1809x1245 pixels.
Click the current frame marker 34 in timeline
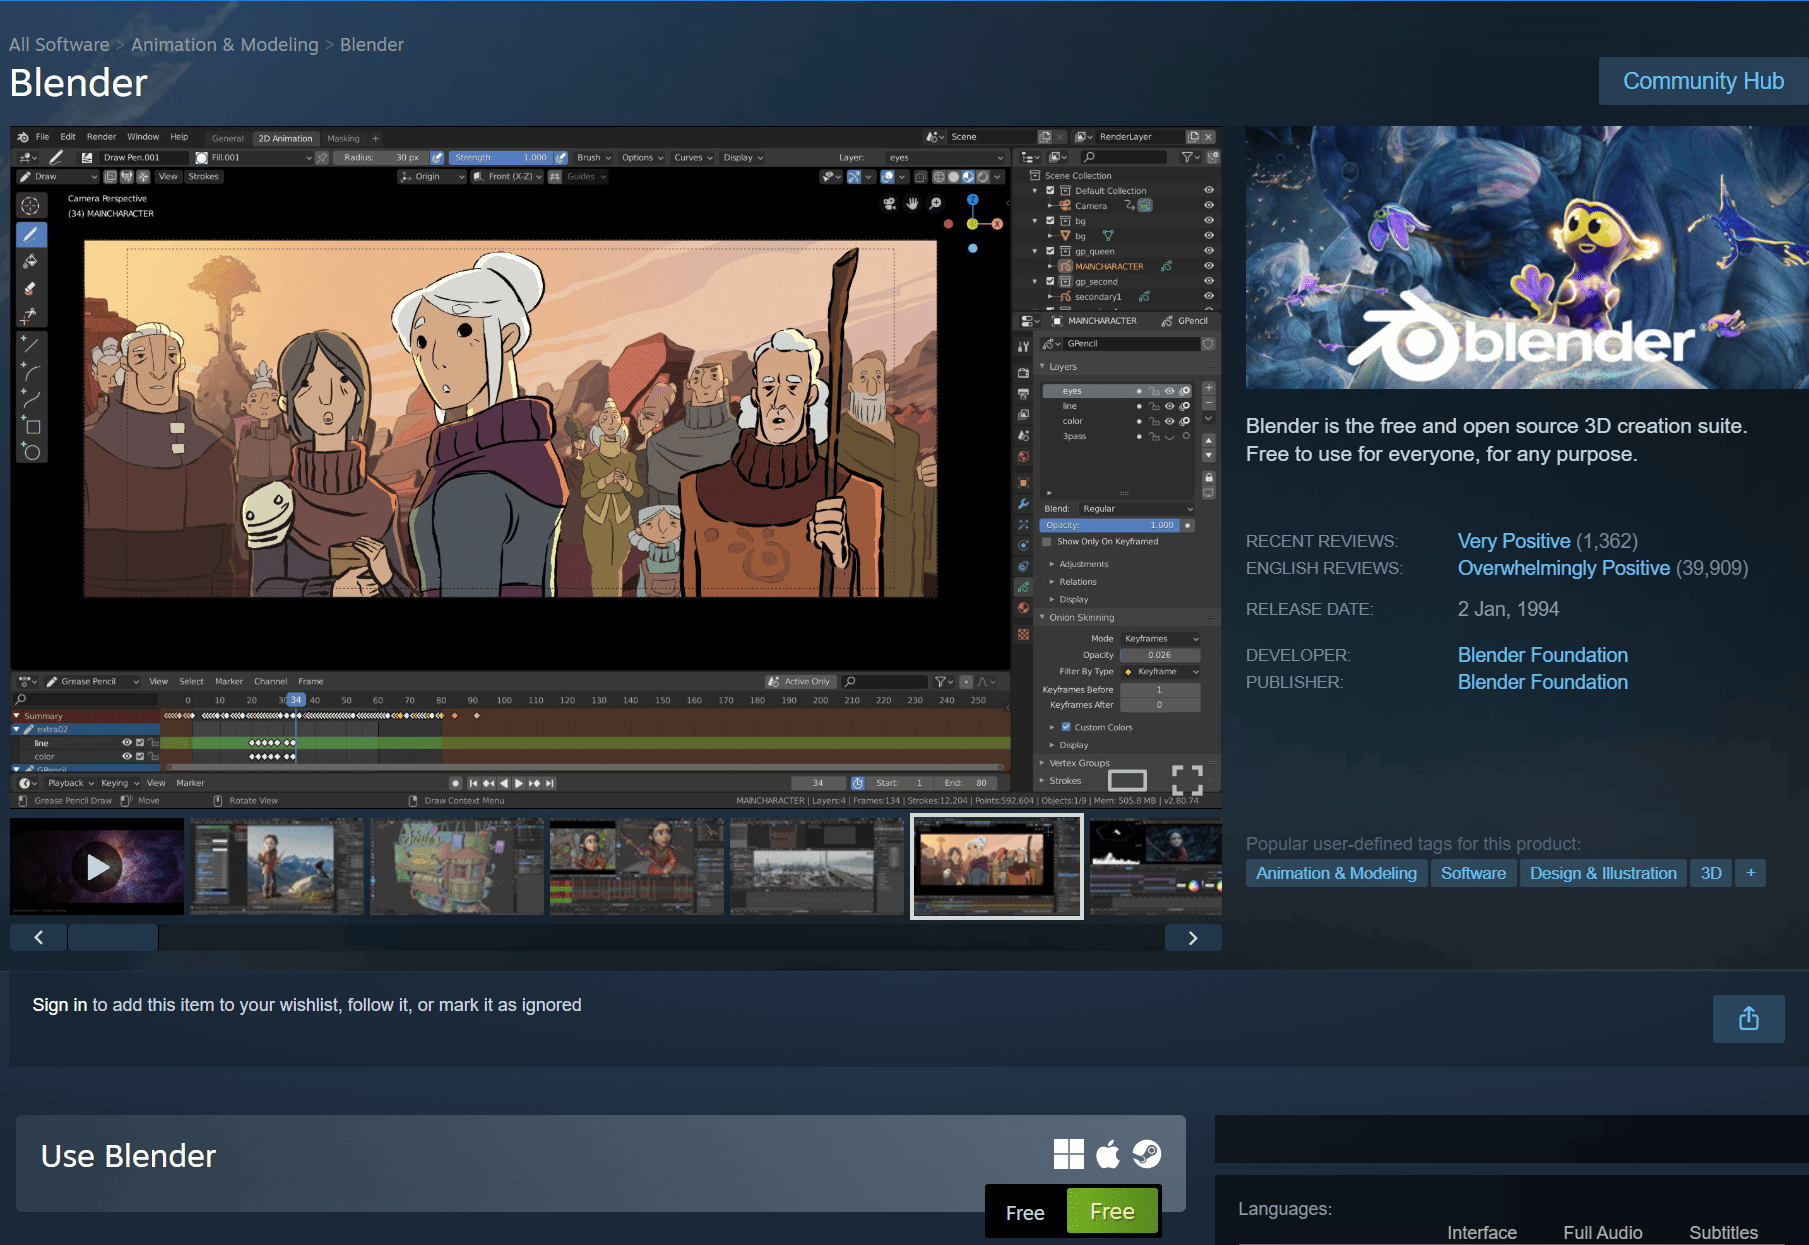point(296,700)
